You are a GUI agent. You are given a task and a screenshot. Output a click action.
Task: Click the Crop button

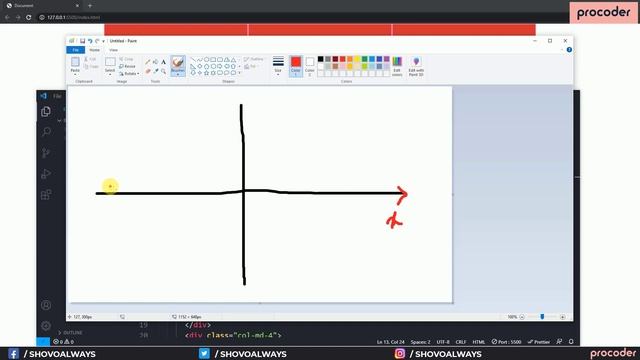pos(127,59)
